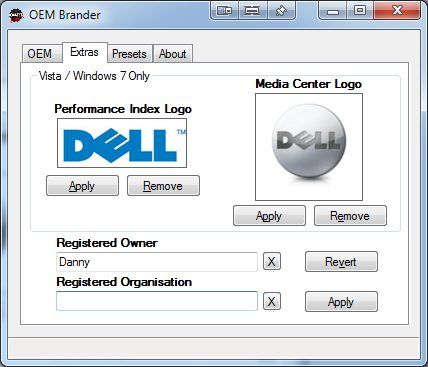The image size is (428, 367).
Task: Apply registered owner and organisation
Action: [x=341, y=302]
